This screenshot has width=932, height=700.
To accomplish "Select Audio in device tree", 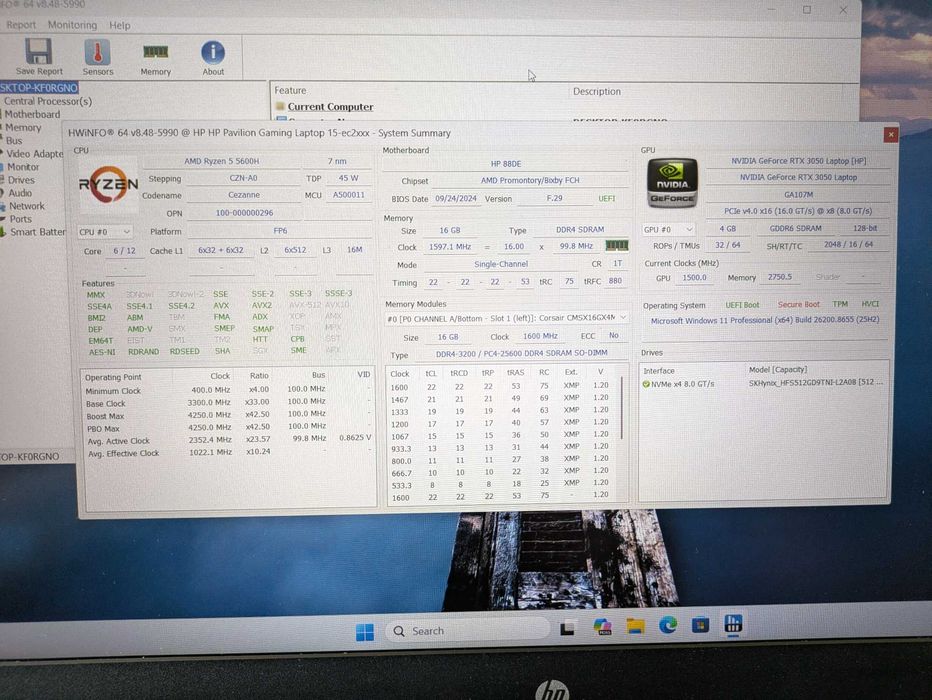I will click(20, 193).
